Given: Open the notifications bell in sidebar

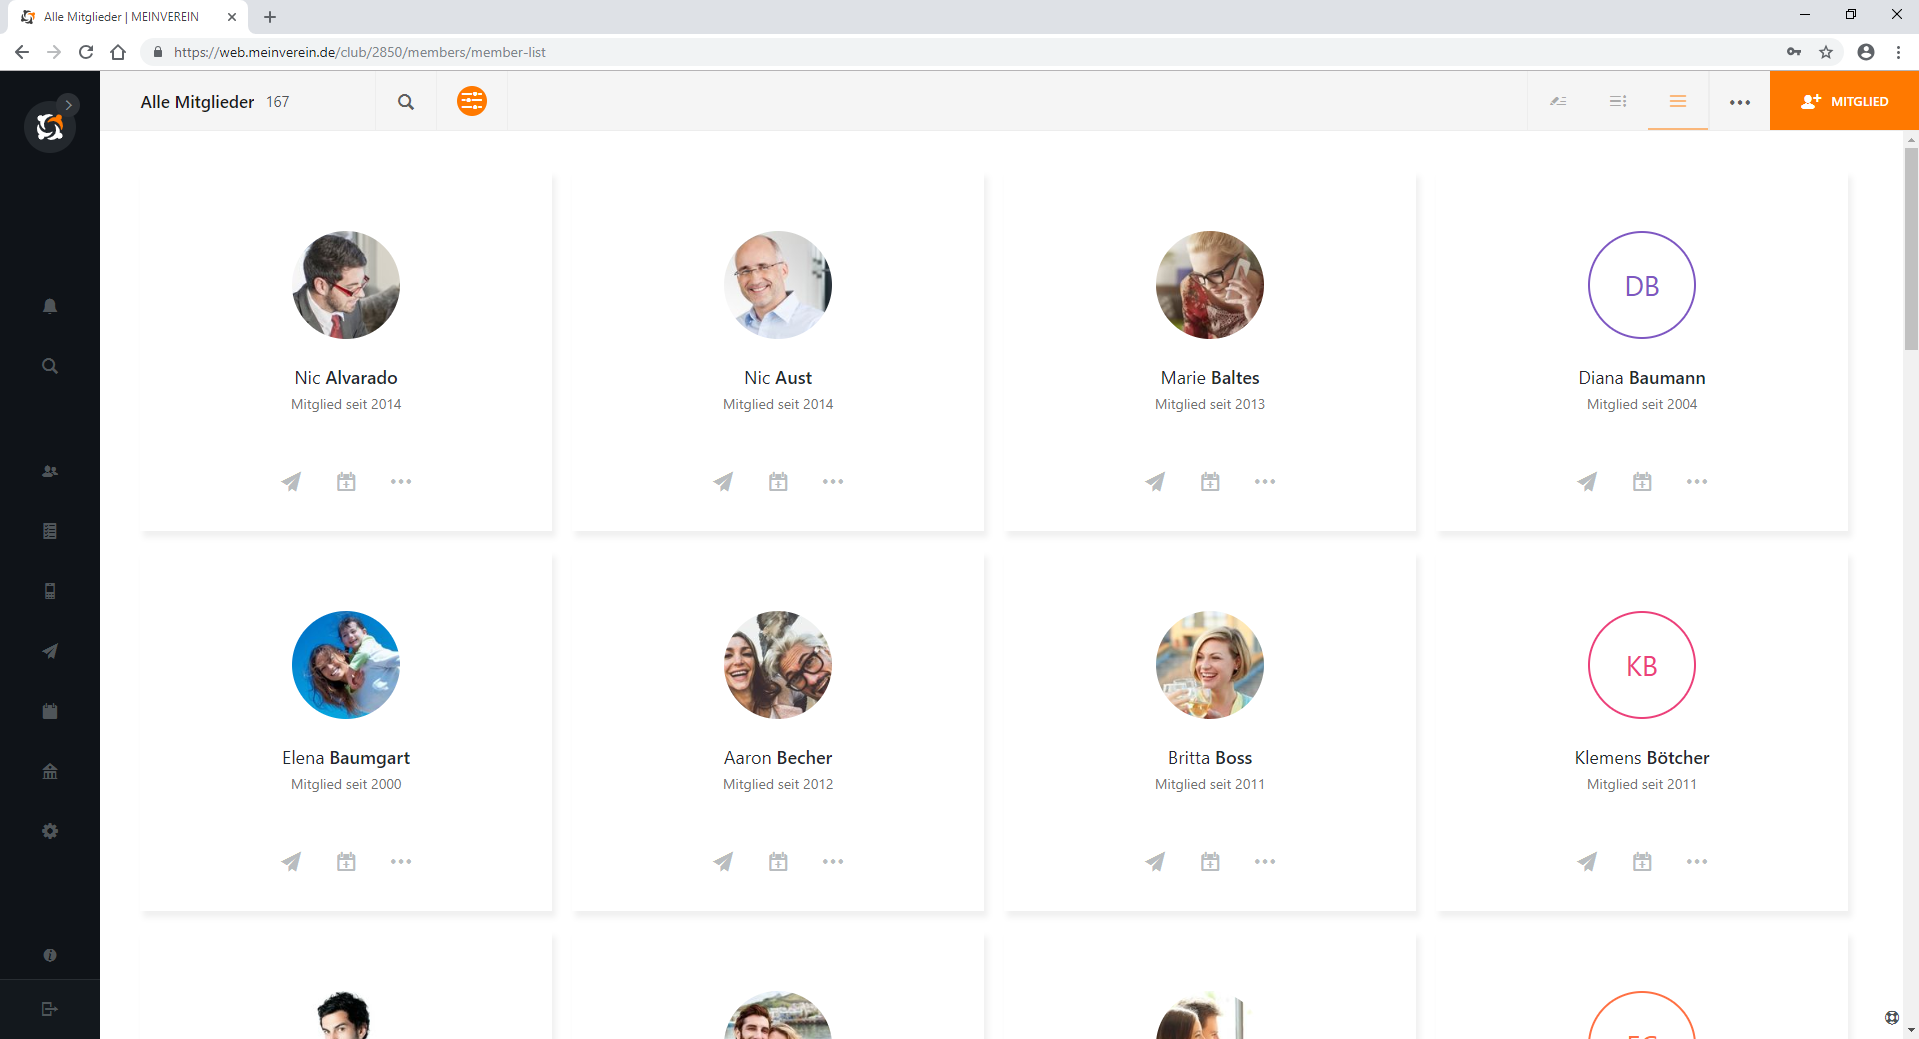Looking at the screenshot, I should 50,306.
